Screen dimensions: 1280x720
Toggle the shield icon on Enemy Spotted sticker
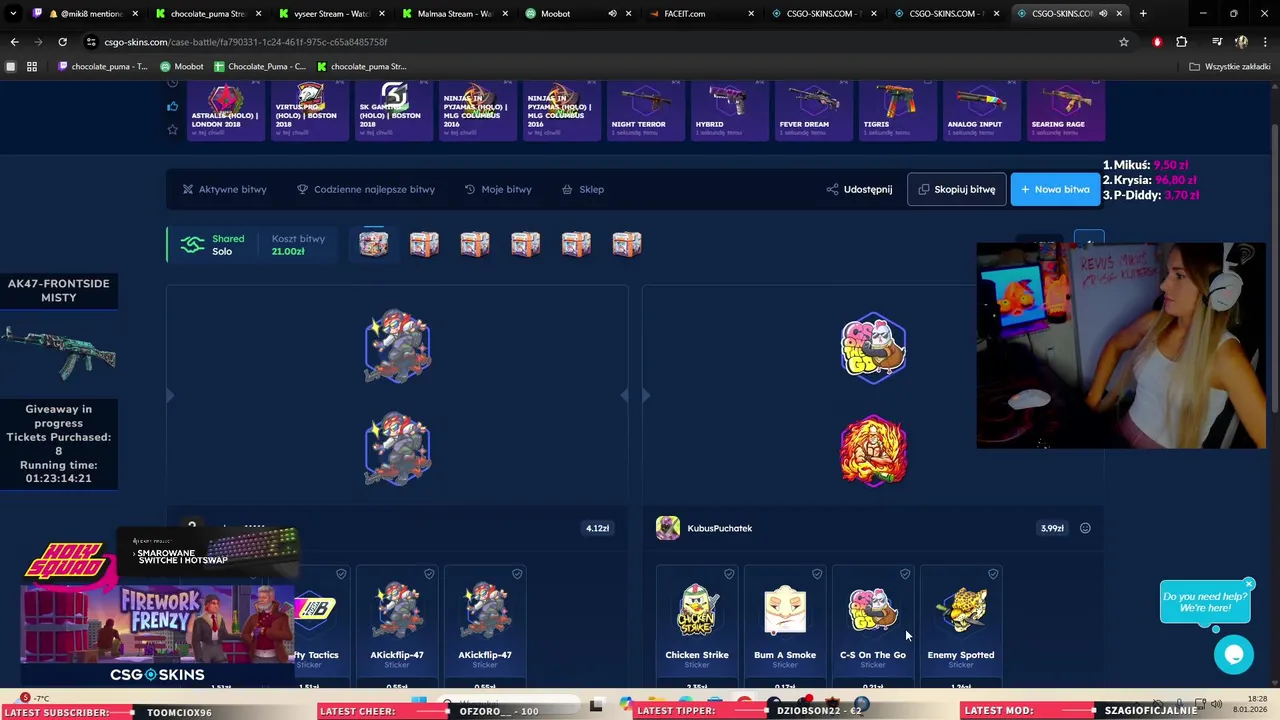point(993,574)
